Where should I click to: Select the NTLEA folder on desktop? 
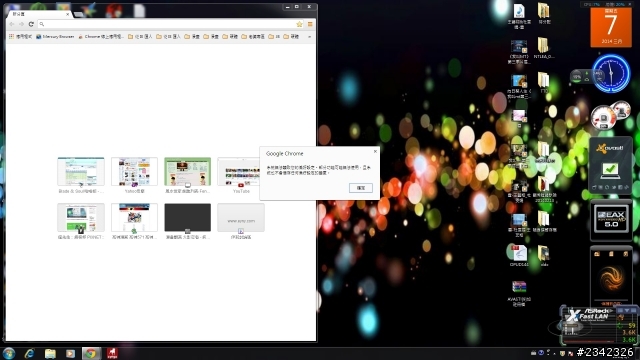click(543, 48)
